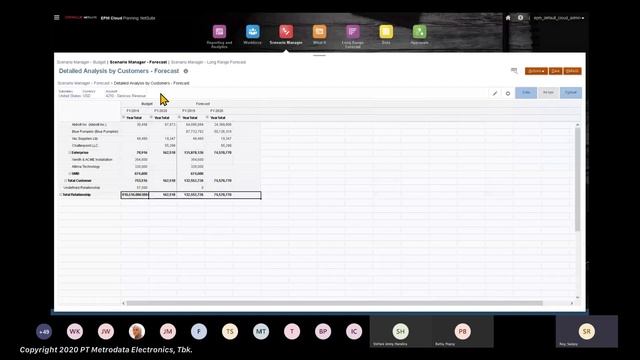Switch to the Scenario Manager - Forecast tab

tap(138, 62)
